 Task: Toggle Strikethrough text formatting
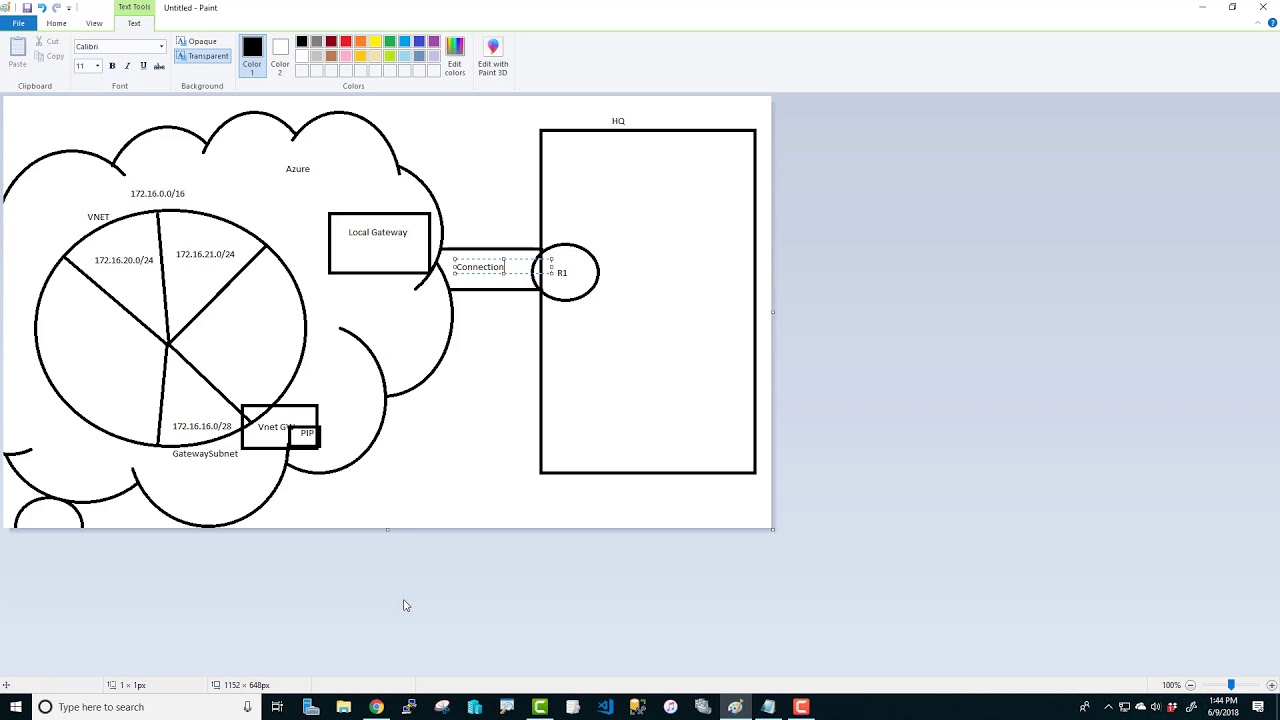pyautogui.click(x=159, y=66)
